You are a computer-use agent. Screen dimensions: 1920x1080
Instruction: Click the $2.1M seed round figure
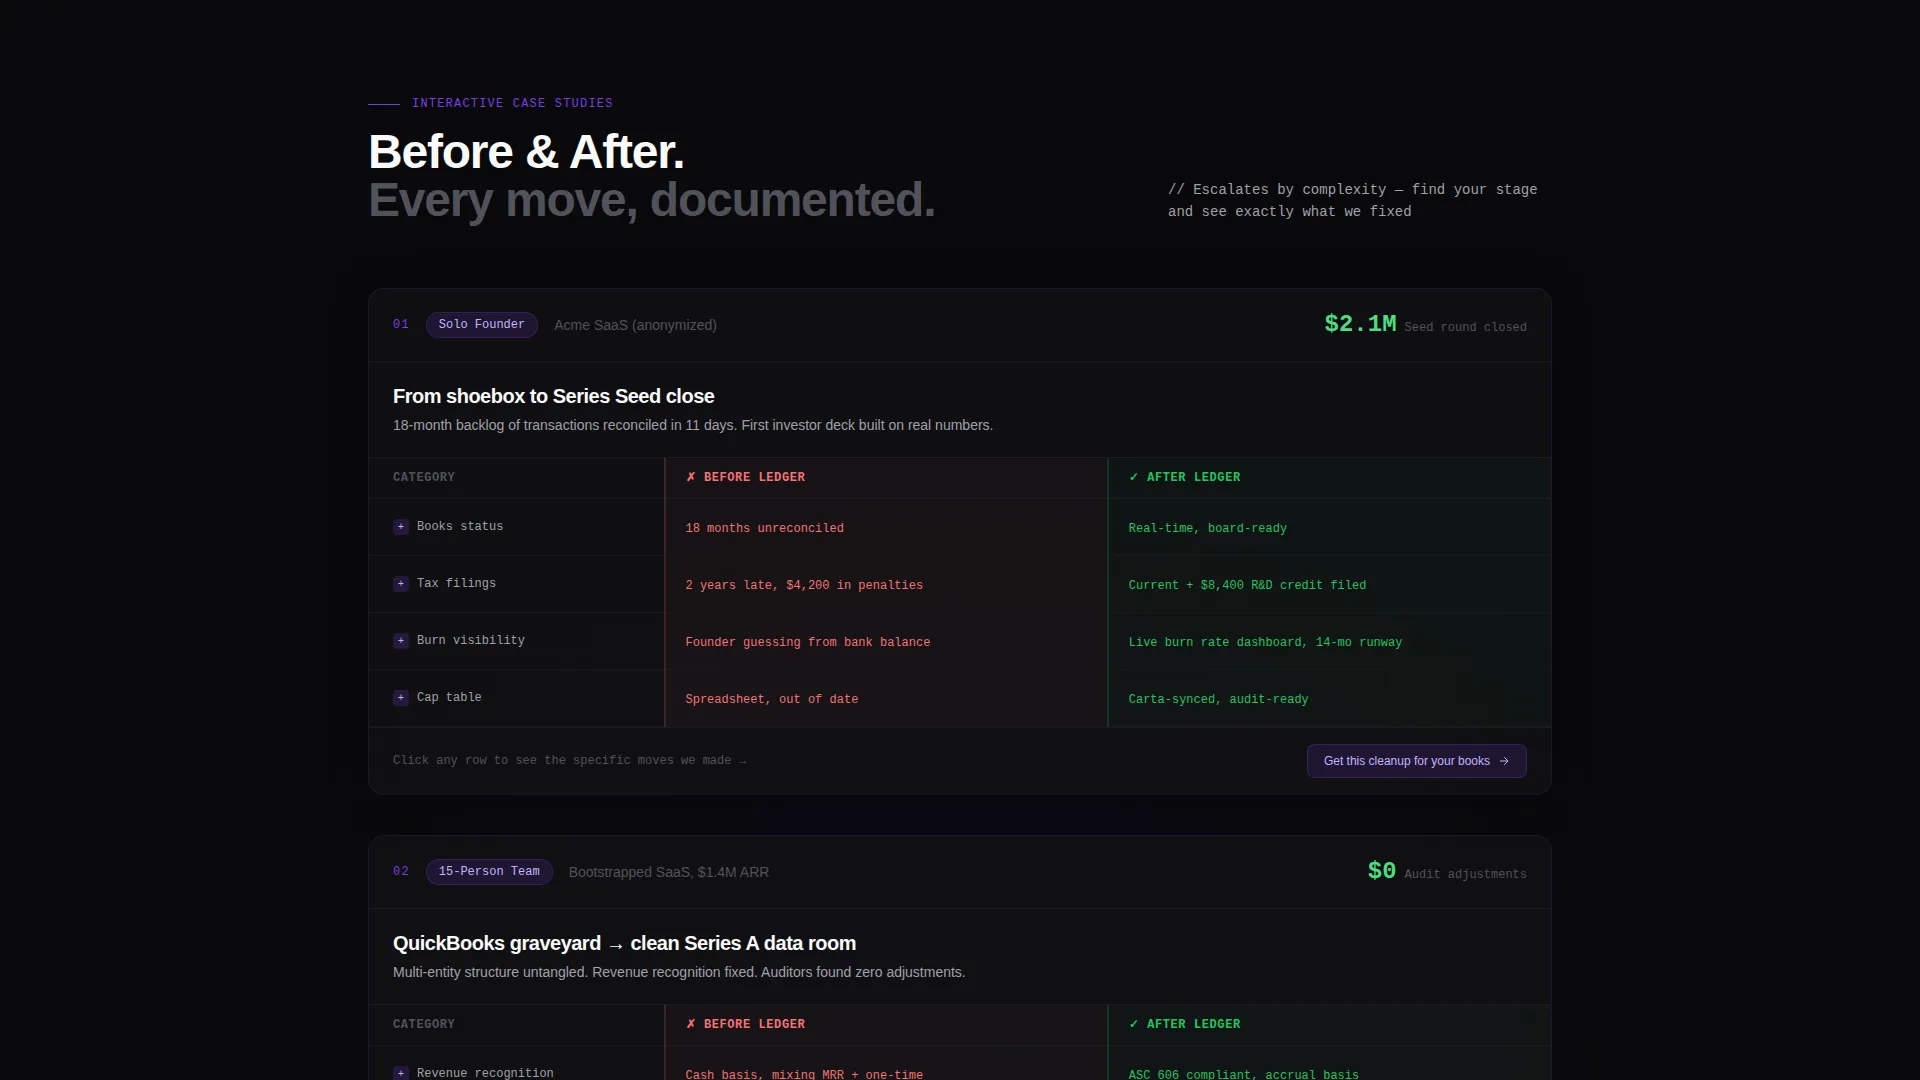click(1360, 324)
